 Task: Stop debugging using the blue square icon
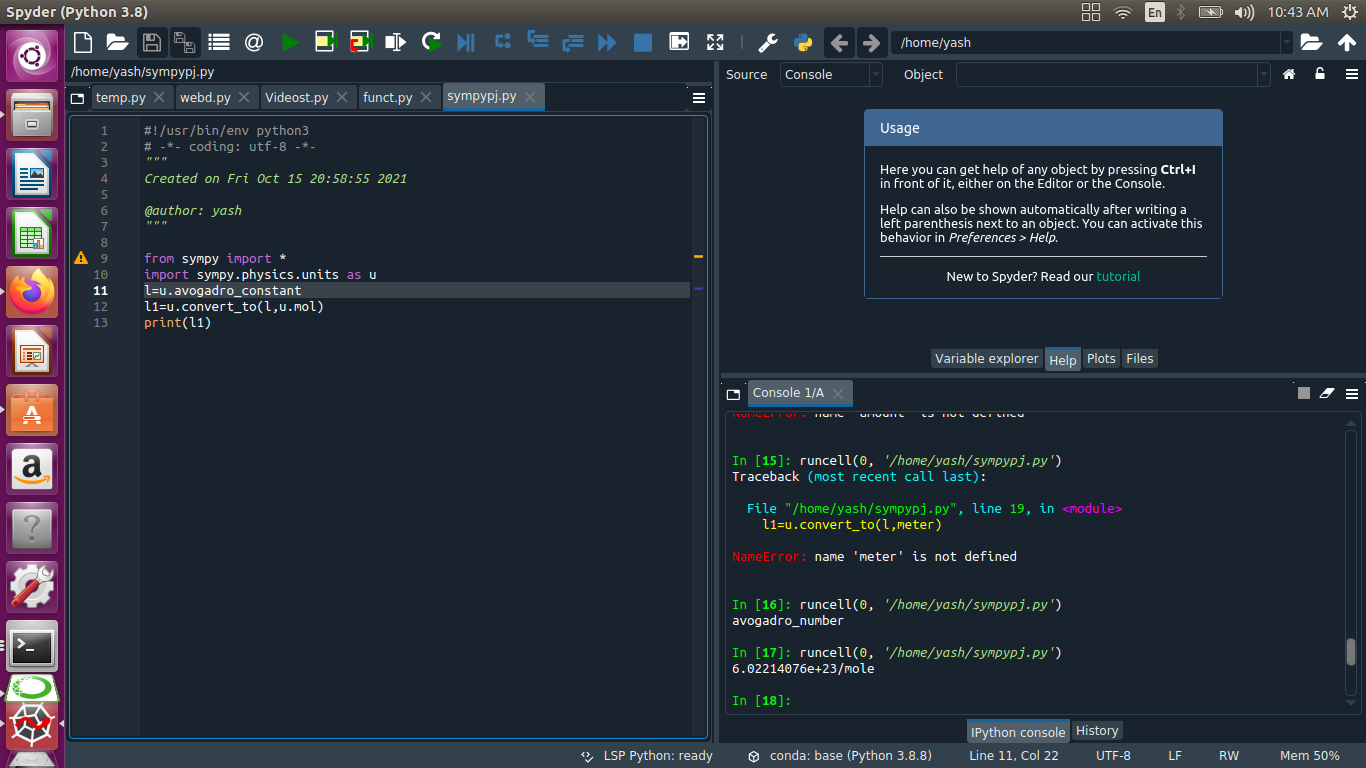[x=643, y=42]
